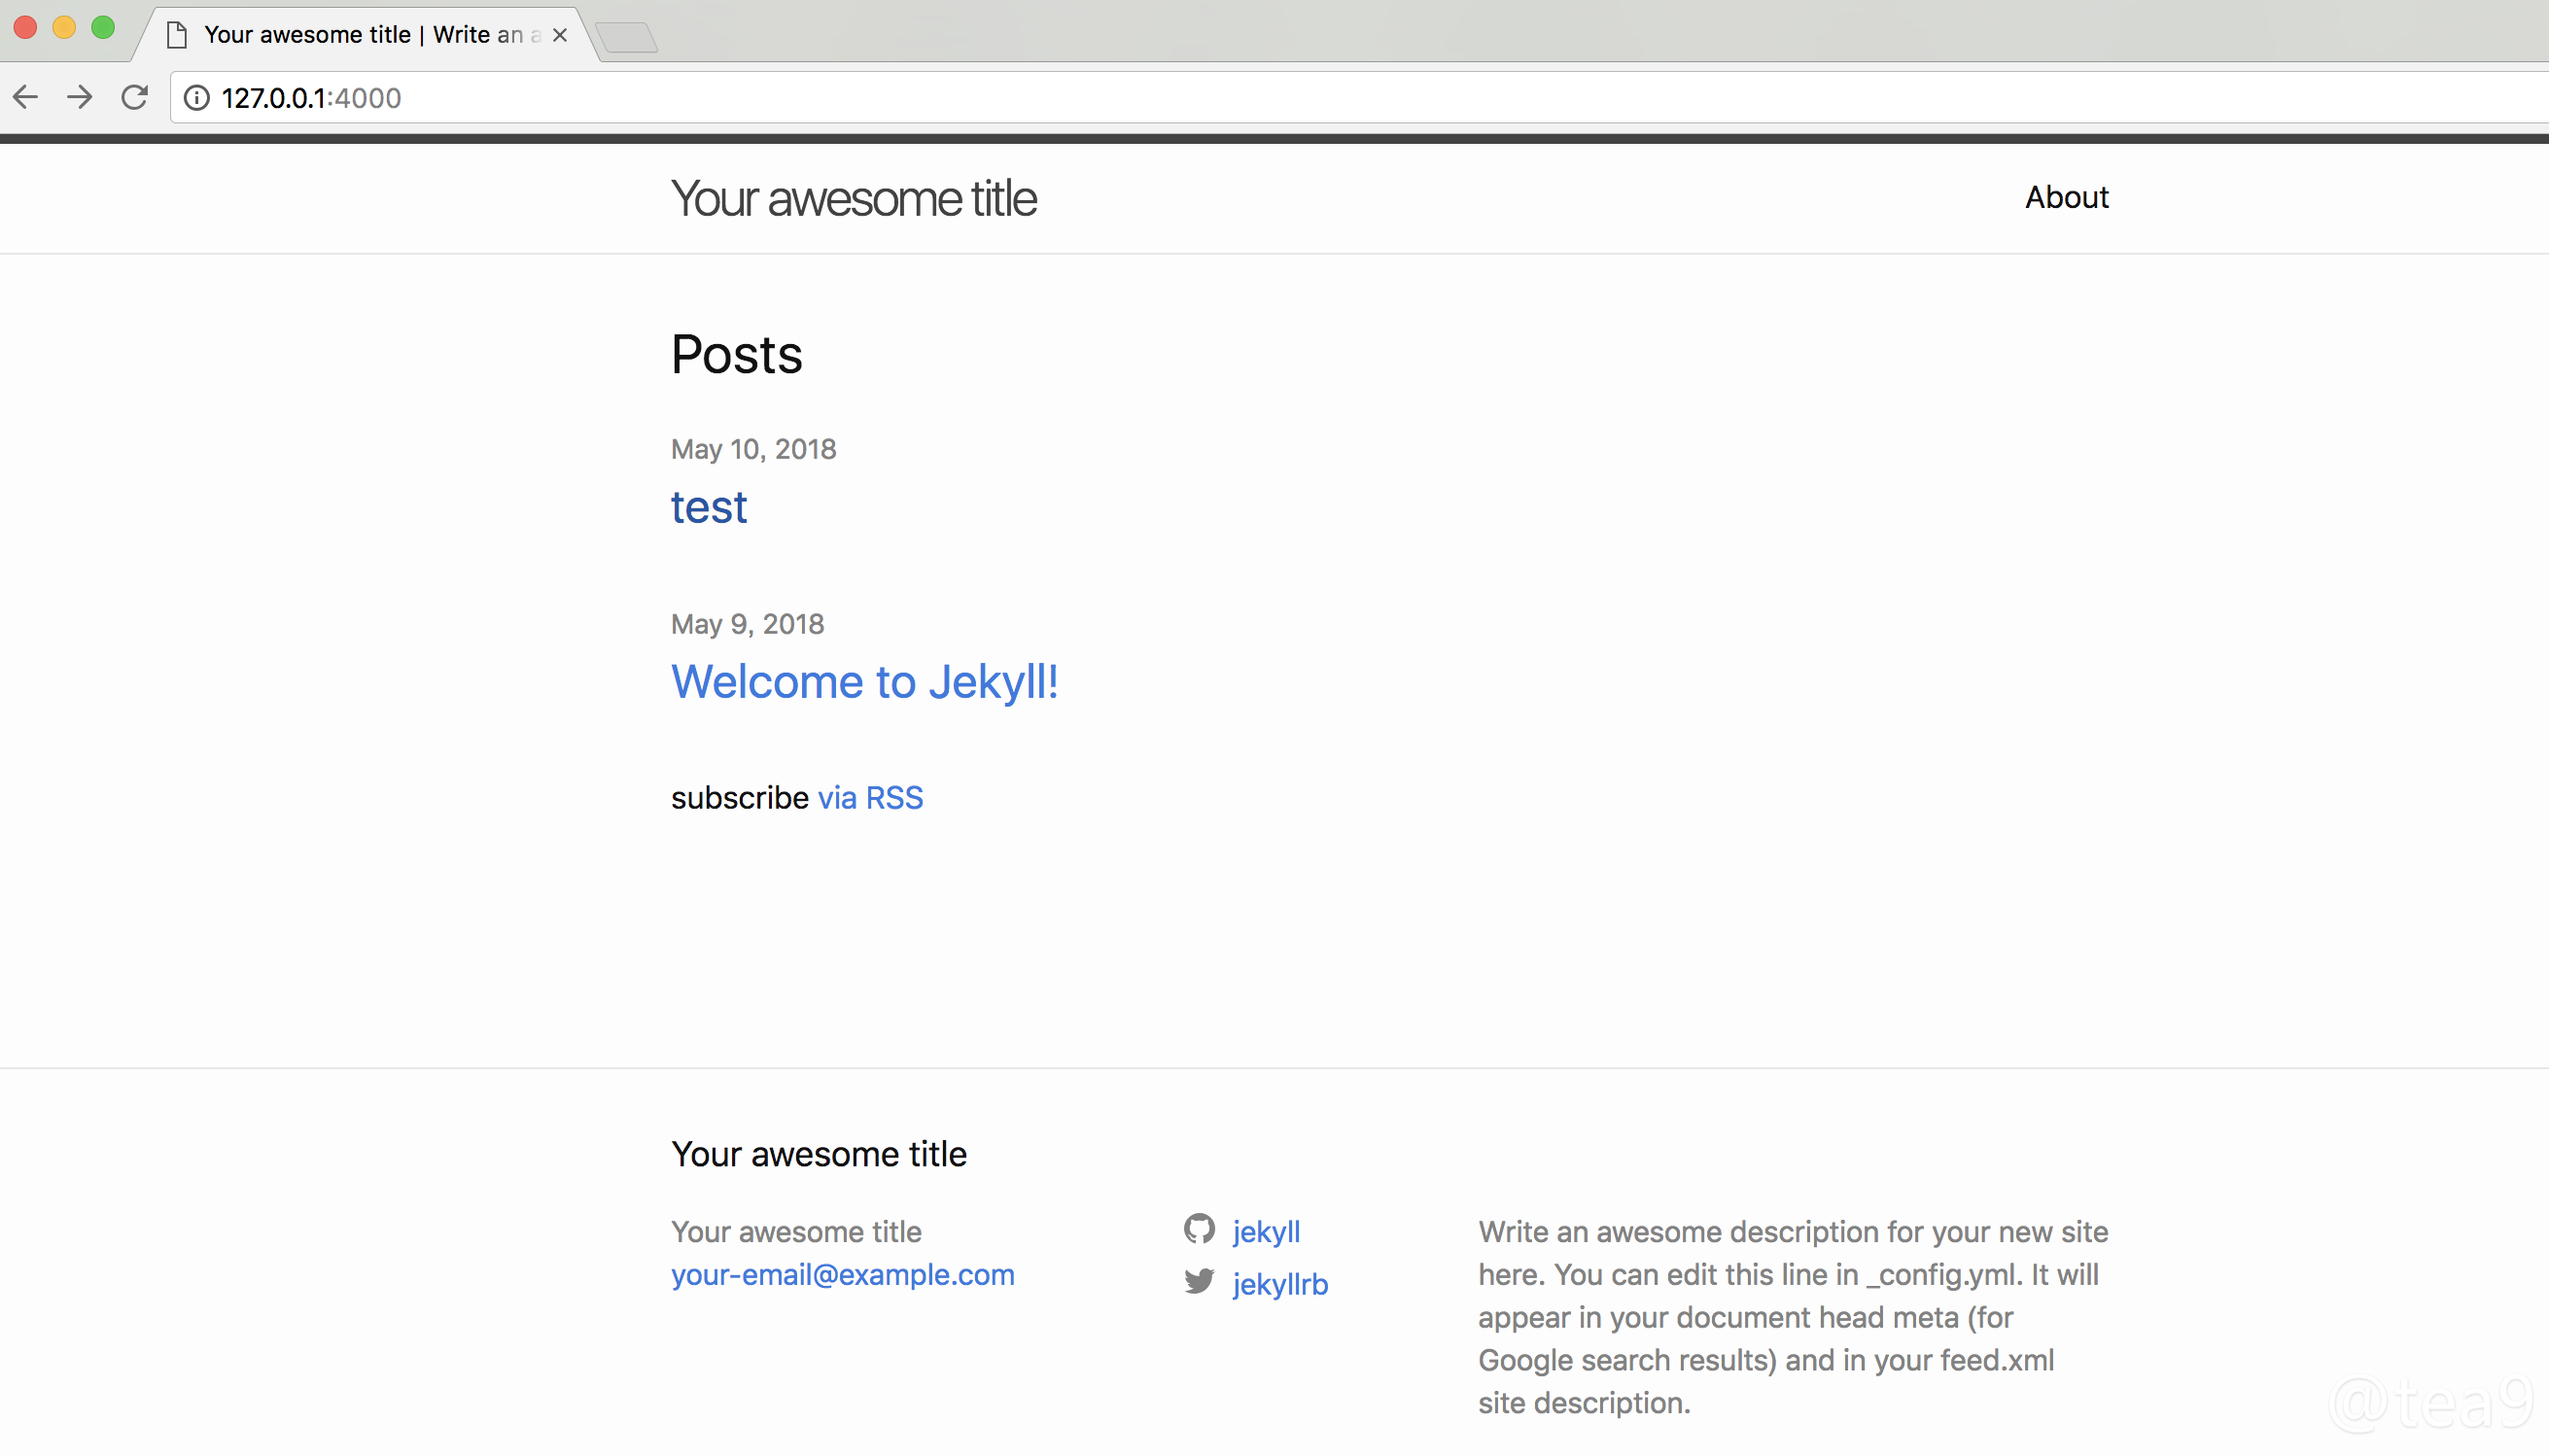Open the jekyllrb Twitter link
The image size is (2549, 1456).
1280,1284
